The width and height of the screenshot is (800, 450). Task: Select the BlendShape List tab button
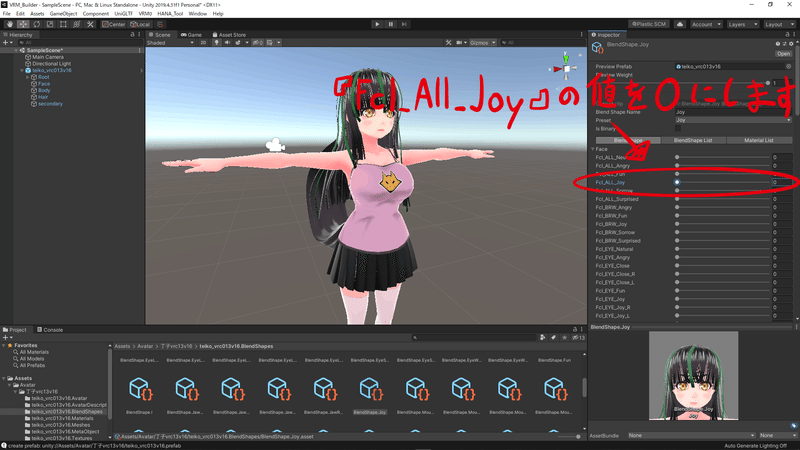(x=693, y=140)
